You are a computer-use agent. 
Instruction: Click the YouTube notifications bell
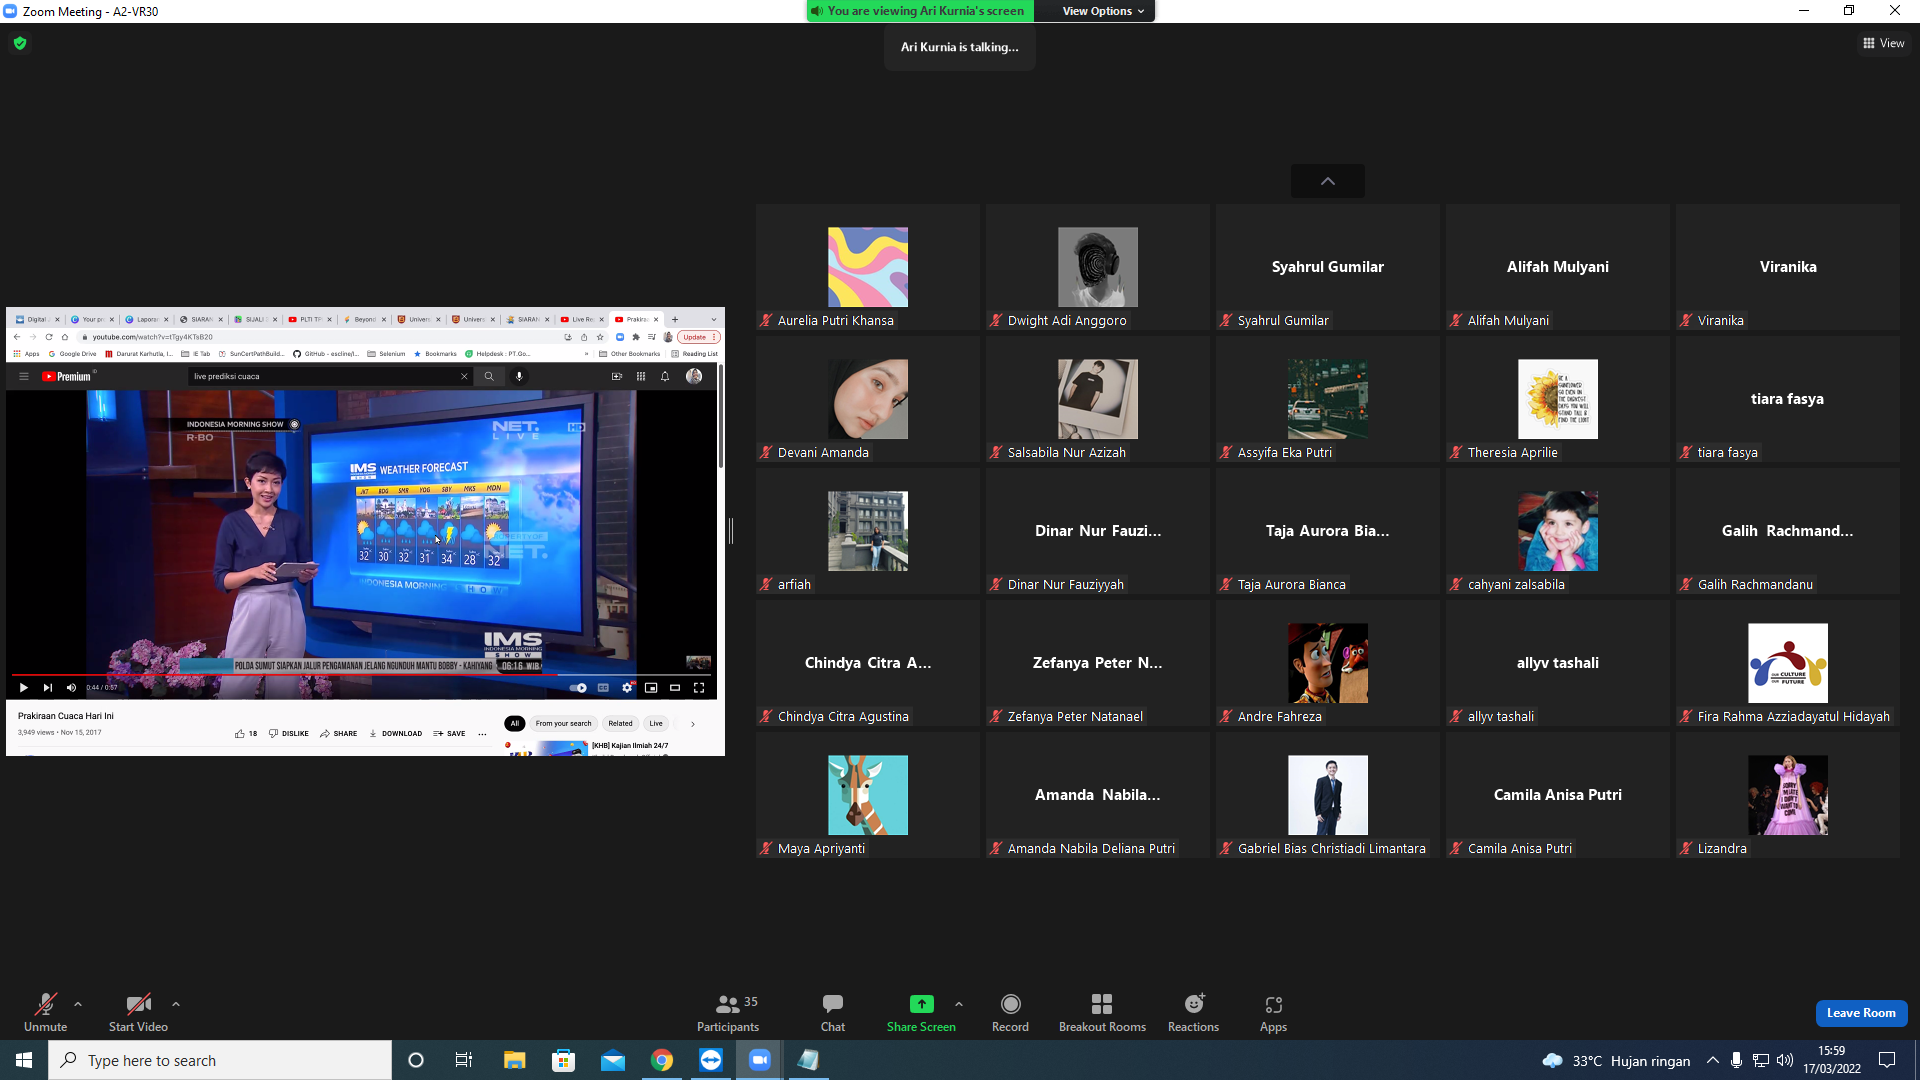(x=665, y=376)
